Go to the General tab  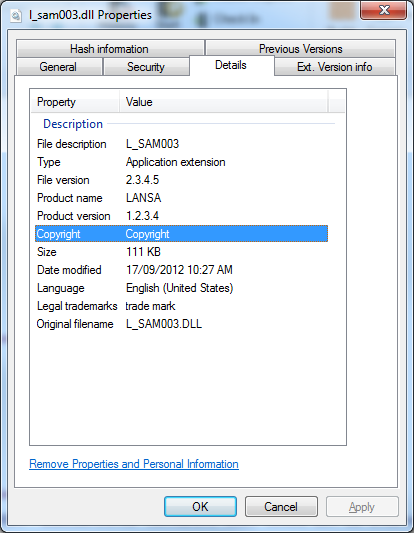(x=58, y=67)
